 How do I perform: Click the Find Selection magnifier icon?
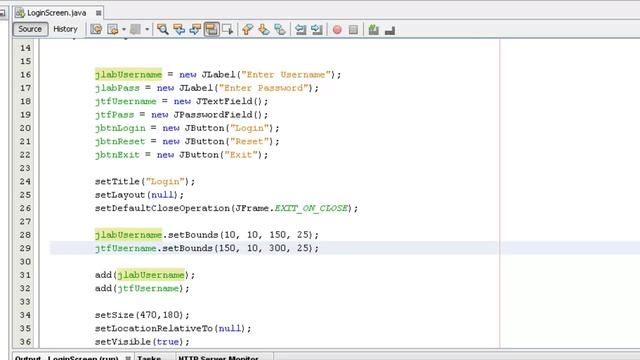tap(163, 29)
